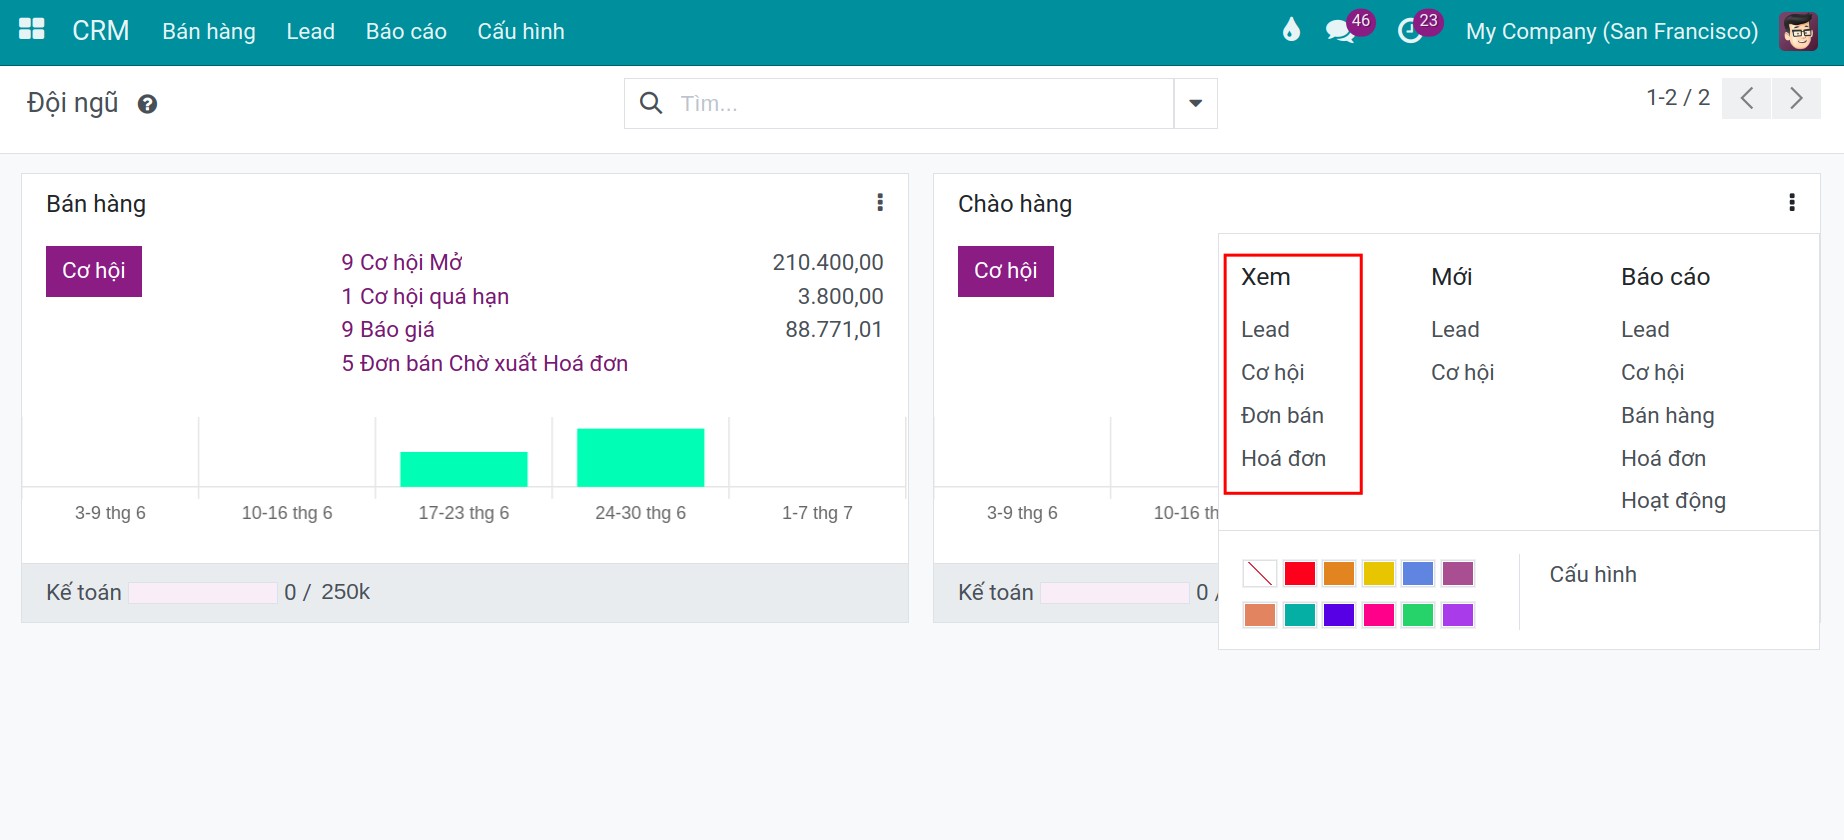
Task: Select Hoá đơn under Xem
Action: pos(1283,458)
